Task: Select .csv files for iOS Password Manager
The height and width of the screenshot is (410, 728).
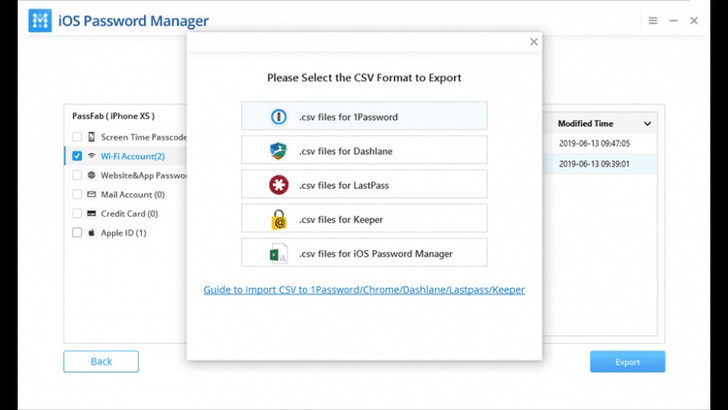Action: pyautogui.click(x=364, y=253)
